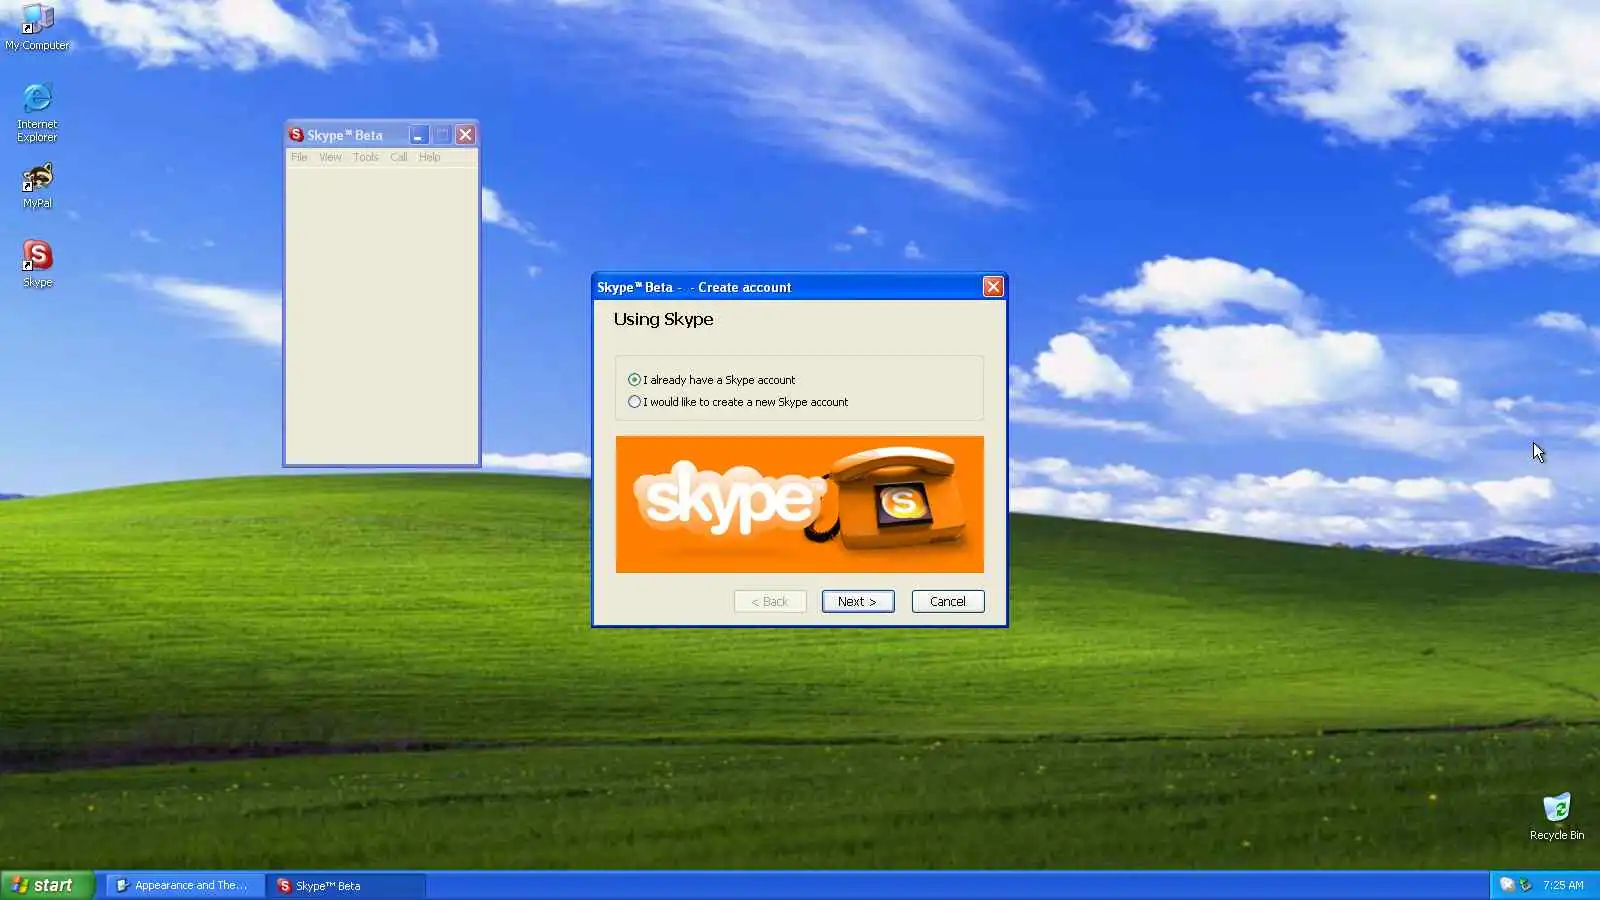Open the MyPal browser shortcut
This screenshot has height=900, width=1600.
[37, 186]
